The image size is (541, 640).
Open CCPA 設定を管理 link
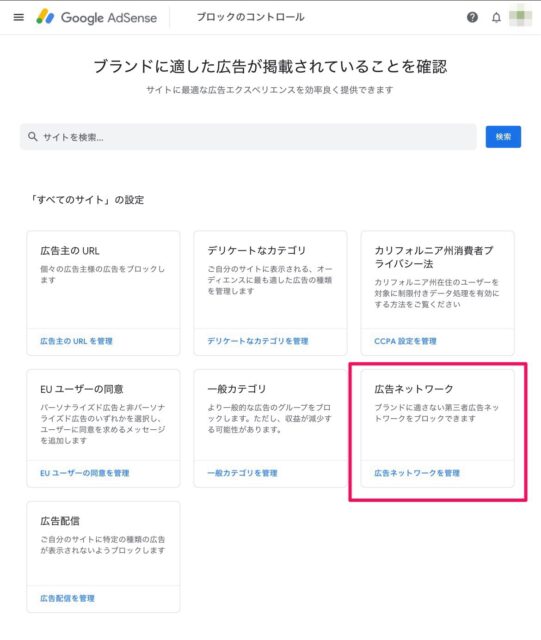coord(405,341)
